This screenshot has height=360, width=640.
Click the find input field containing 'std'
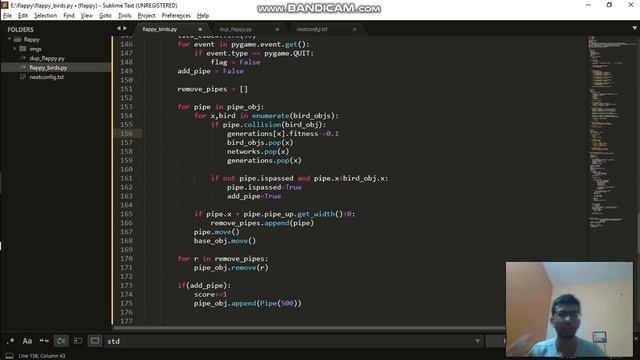tap(293, 341)
